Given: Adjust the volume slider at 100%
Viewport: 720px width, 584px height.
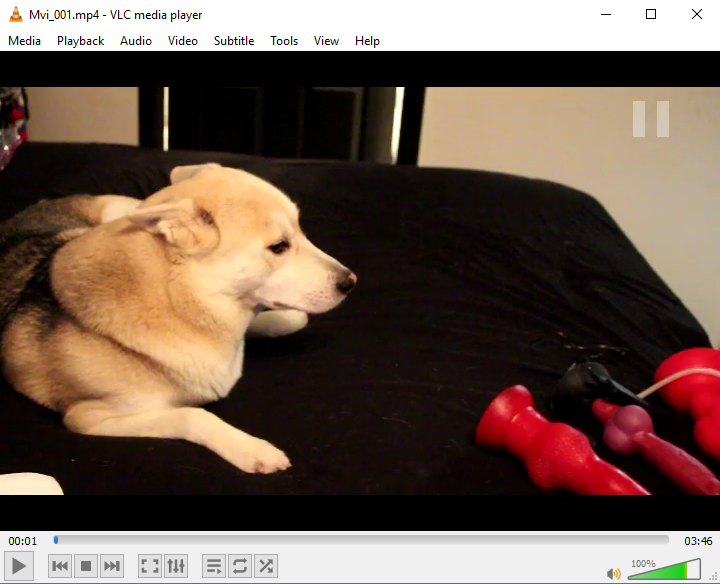Looking at the screenshot, I should coord(664,569).
